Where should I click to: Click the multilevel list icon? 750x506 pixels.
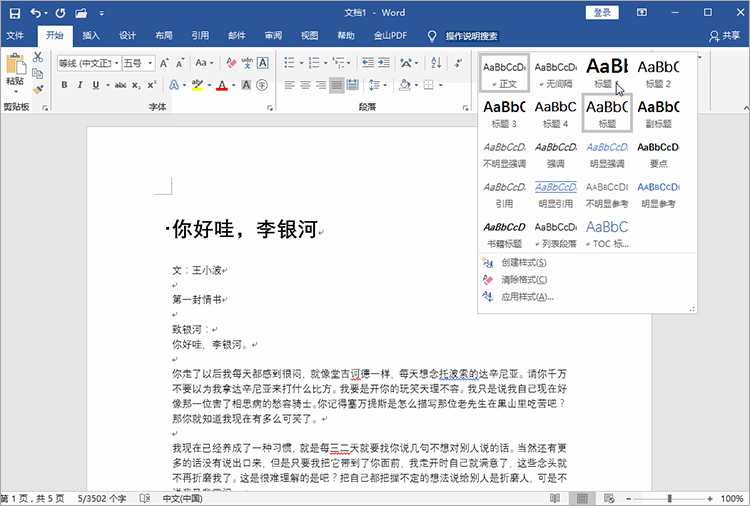pos(339,63)
